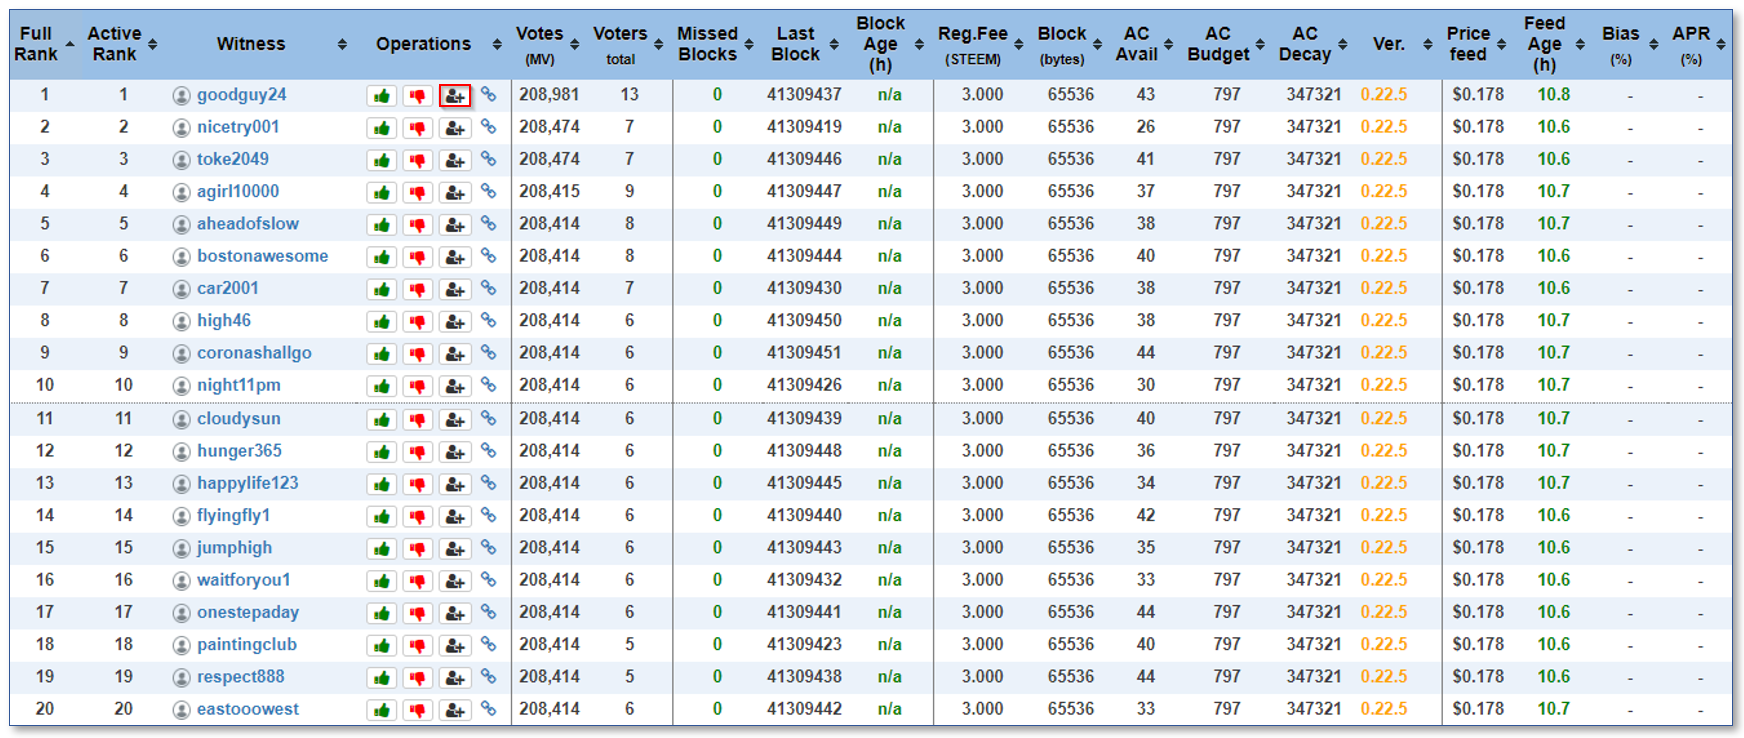This screenshot has height=738, width=1744.
Task: Set proxy icon for paintingclub row
Action: coord(454,646)
